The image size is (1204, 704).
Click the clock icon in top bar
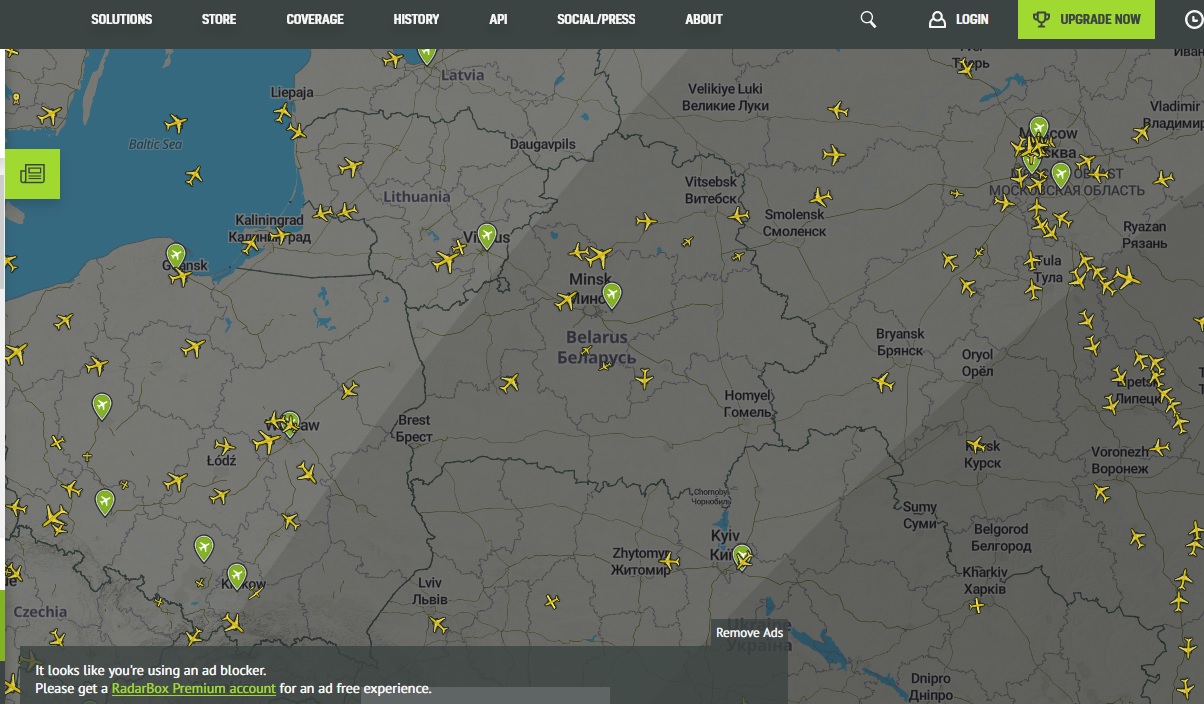(x=1190, y=20)
